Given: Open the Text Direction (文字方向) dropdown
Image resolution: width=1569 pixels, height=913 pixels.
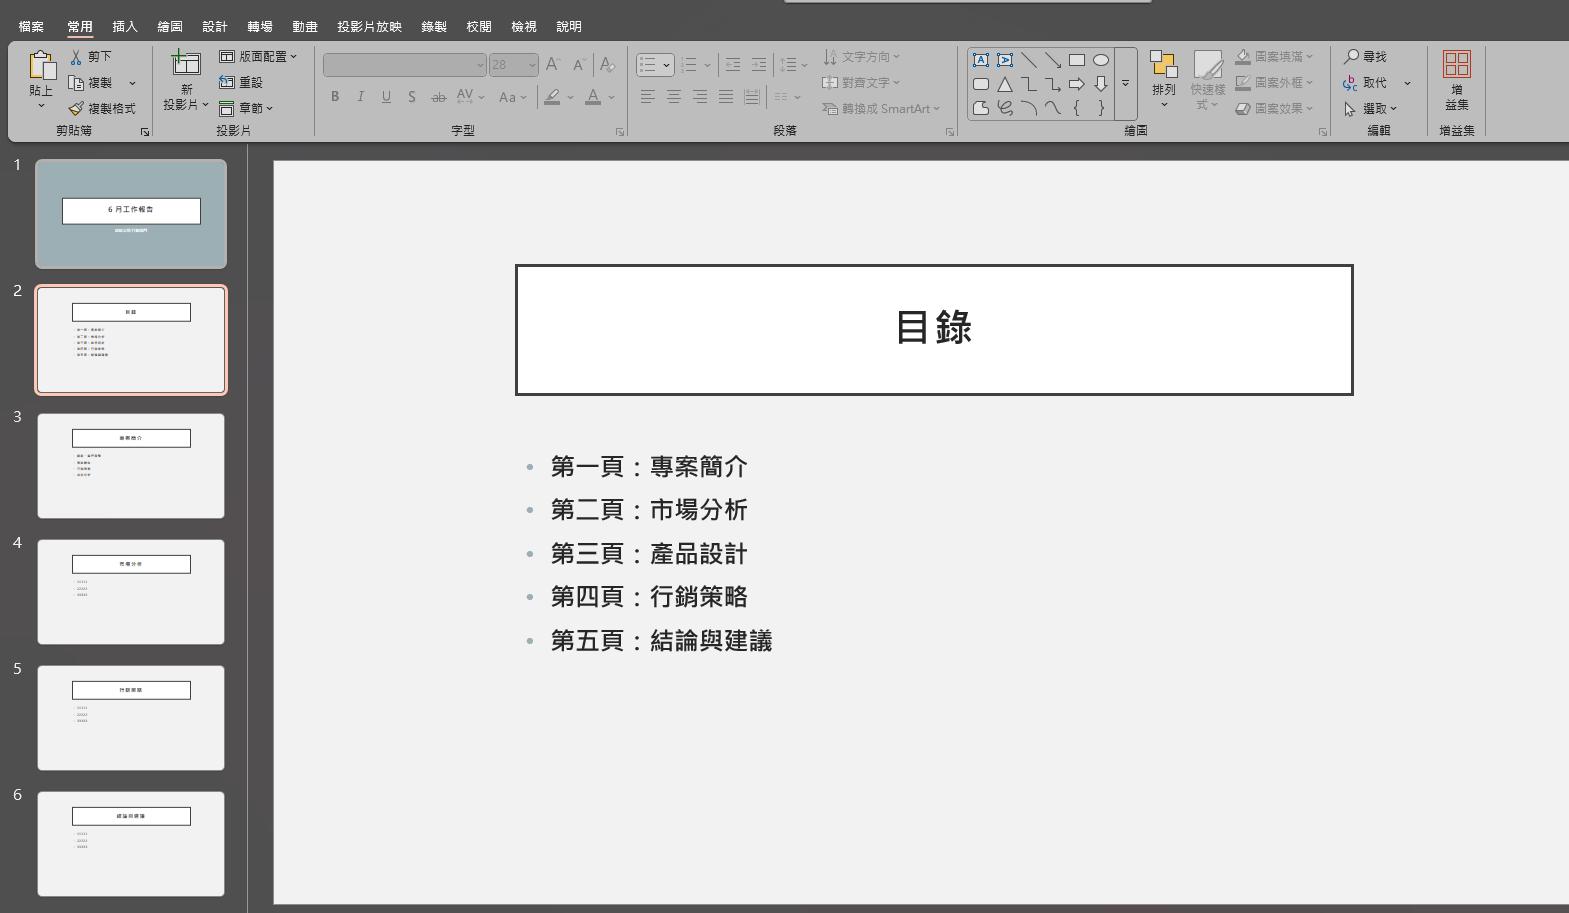Looking at the screenshot, I should pyautogui.click(x=861, y=57).
